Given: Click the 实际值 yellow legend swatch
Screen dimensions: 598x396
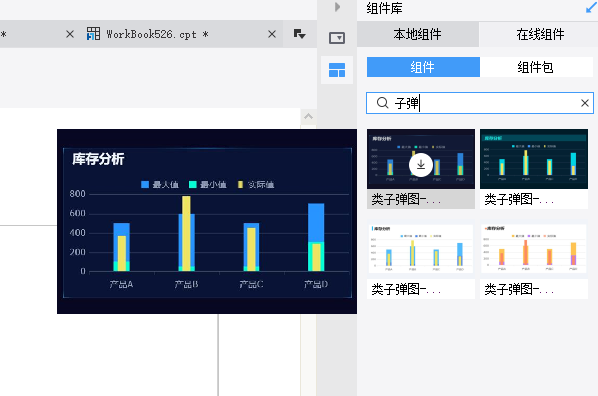Looking at the screenshot, I should click(240, 185).
